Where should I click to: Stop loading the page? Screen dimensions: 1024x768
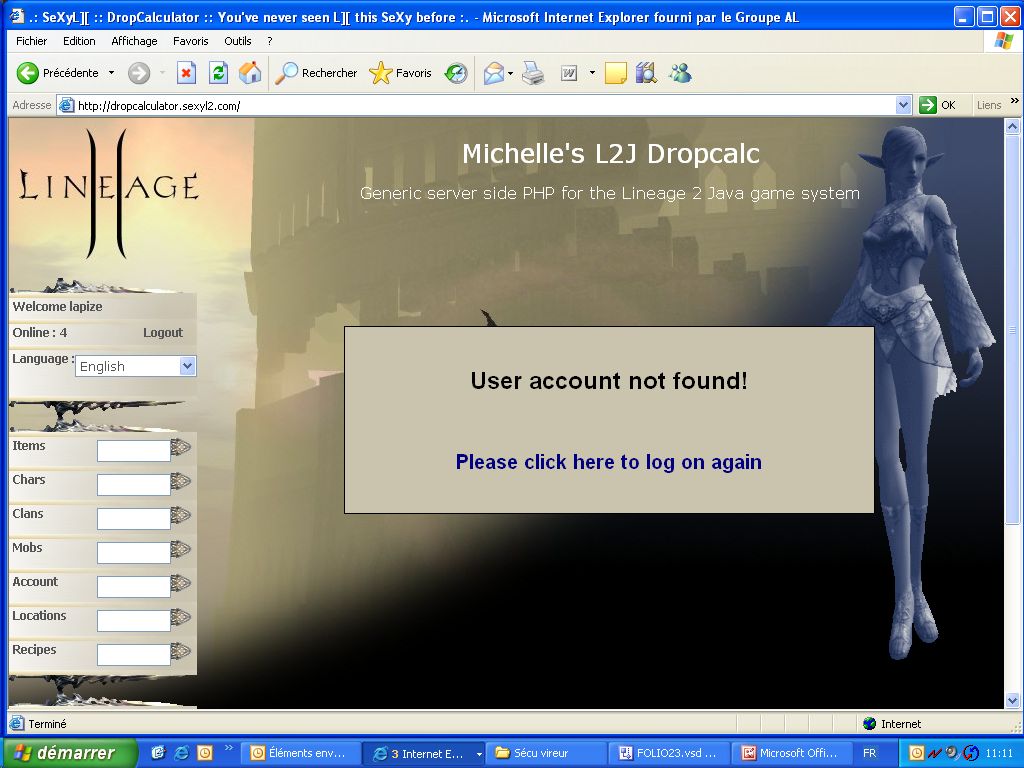[187, 73]
